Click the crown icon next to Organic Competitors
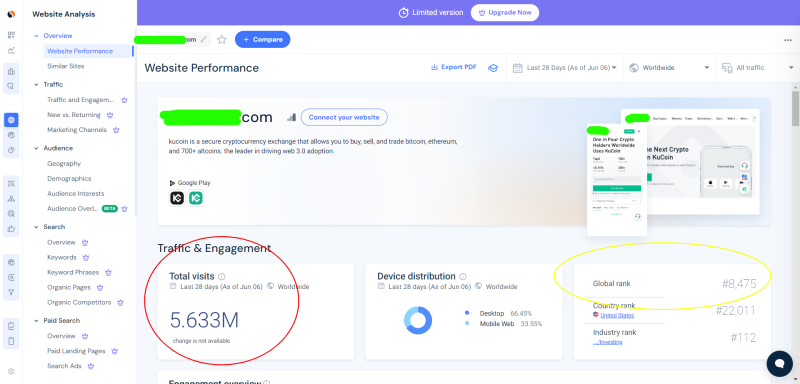 (x=120, y=302)
